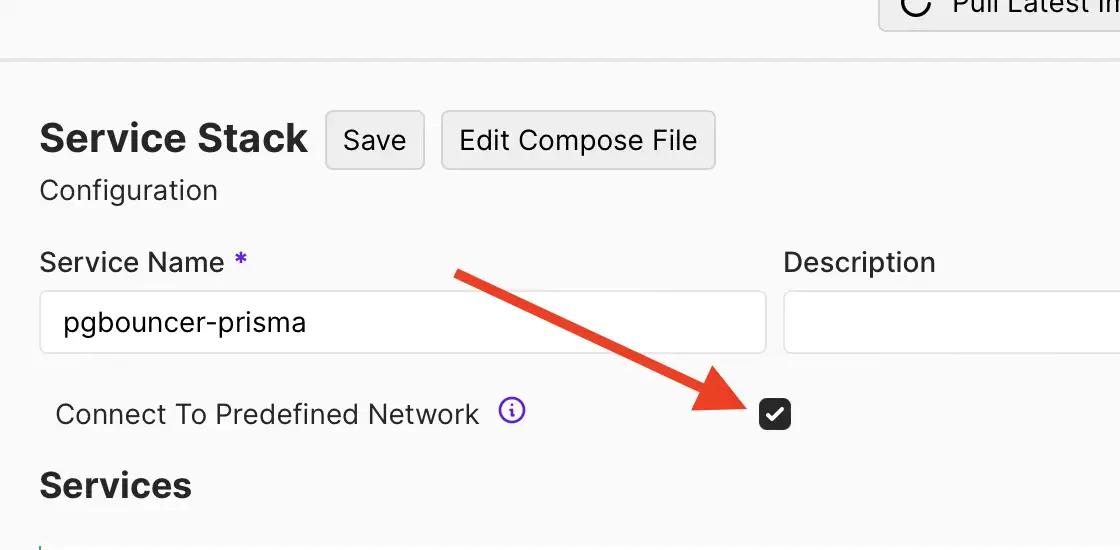Click the purple required asterisk next to Service Name
The width and height of the screenshot is (1120, 550).
241,258
